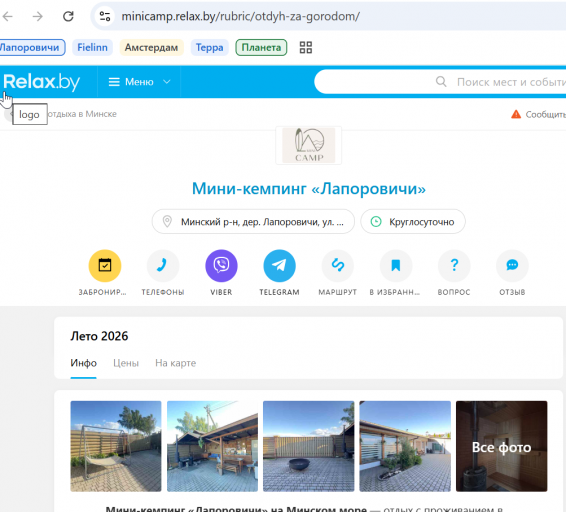Screen dimensions: 566x512
Task: Click the browser back arrow
Action: click(7, 16)
